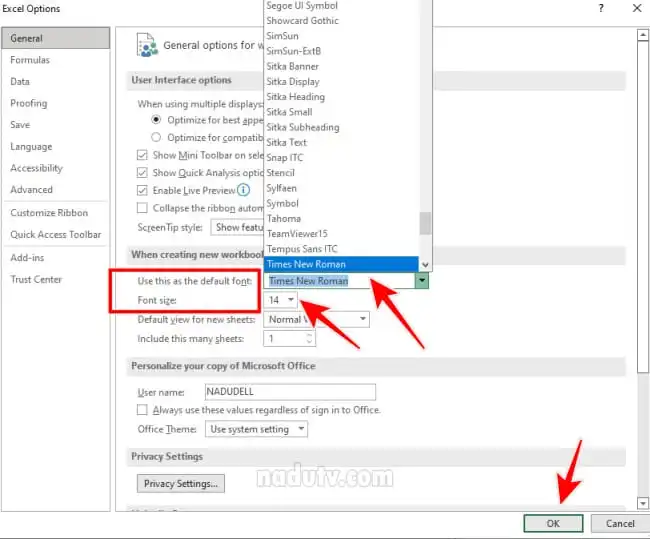Image resolution: width=650 pixels, height=539 pixels.
Task: Click the User name input field
Action: pyautogui.click(x=290, y=392)
